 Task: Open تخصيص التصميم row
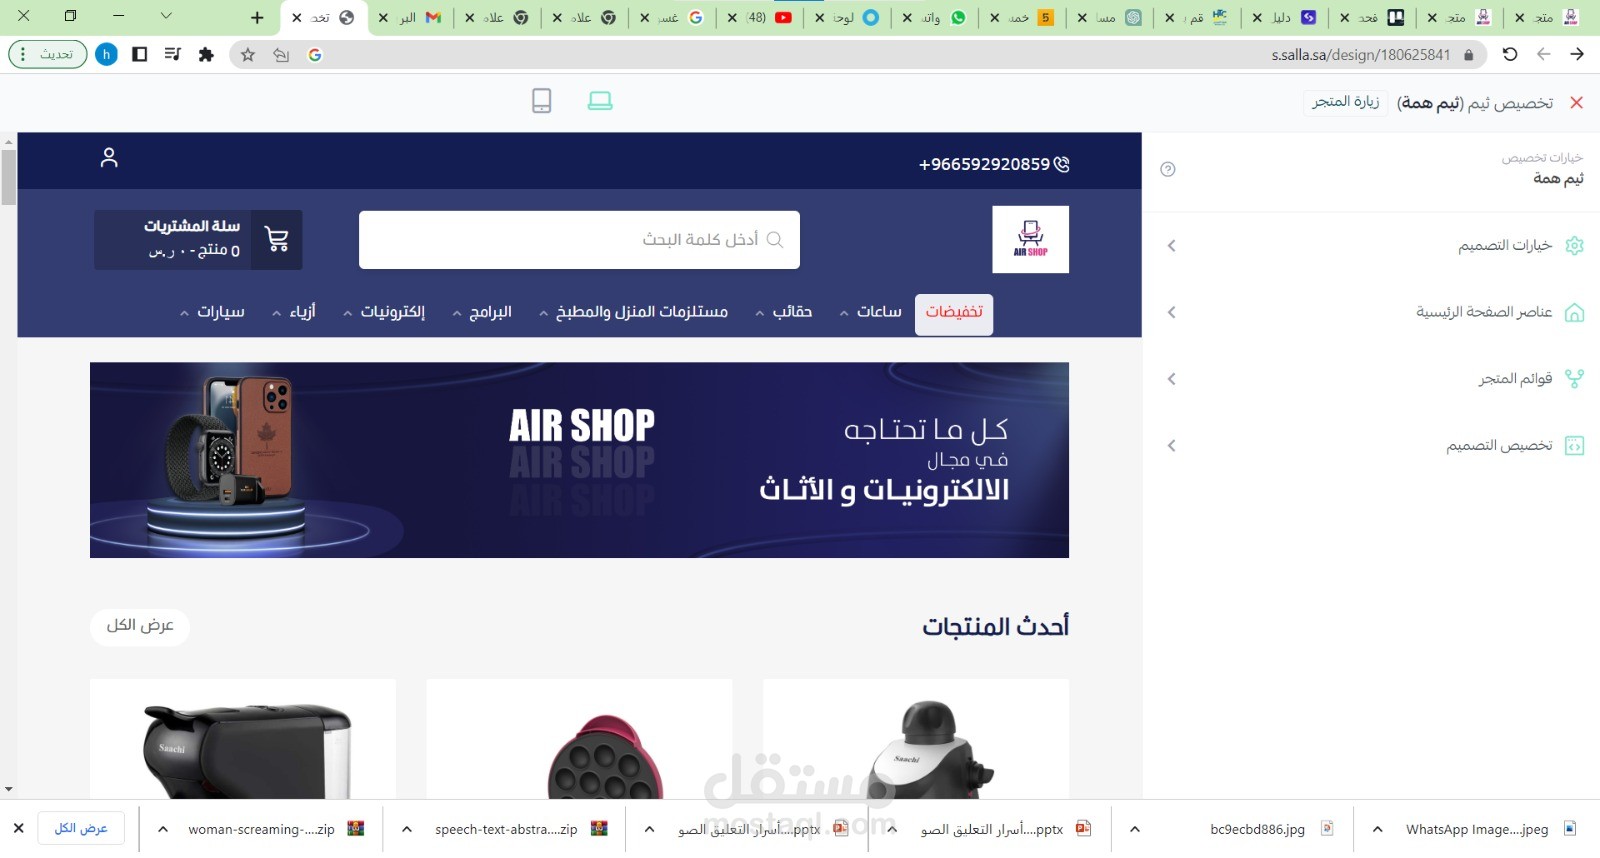(x=1371, y=446)
